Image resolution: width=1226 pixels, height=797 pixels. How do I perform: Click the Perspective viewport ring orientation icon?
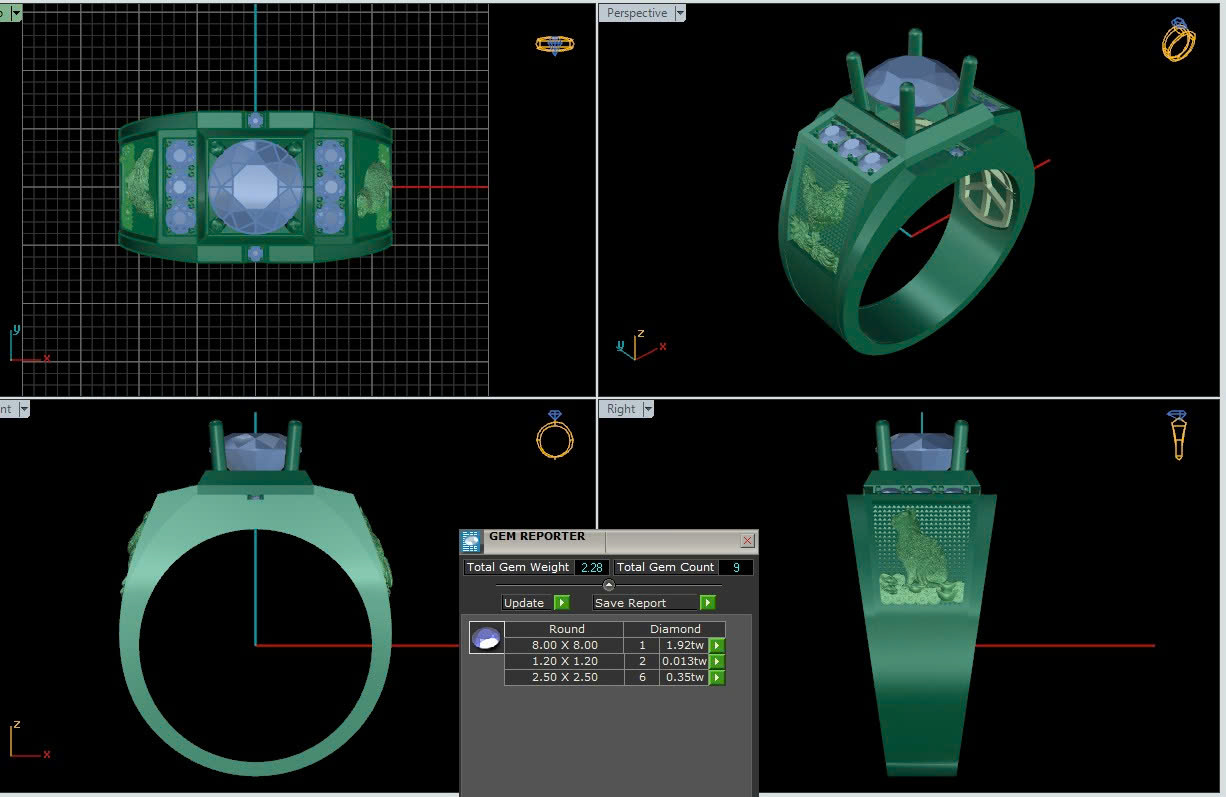coord(1178,40)
